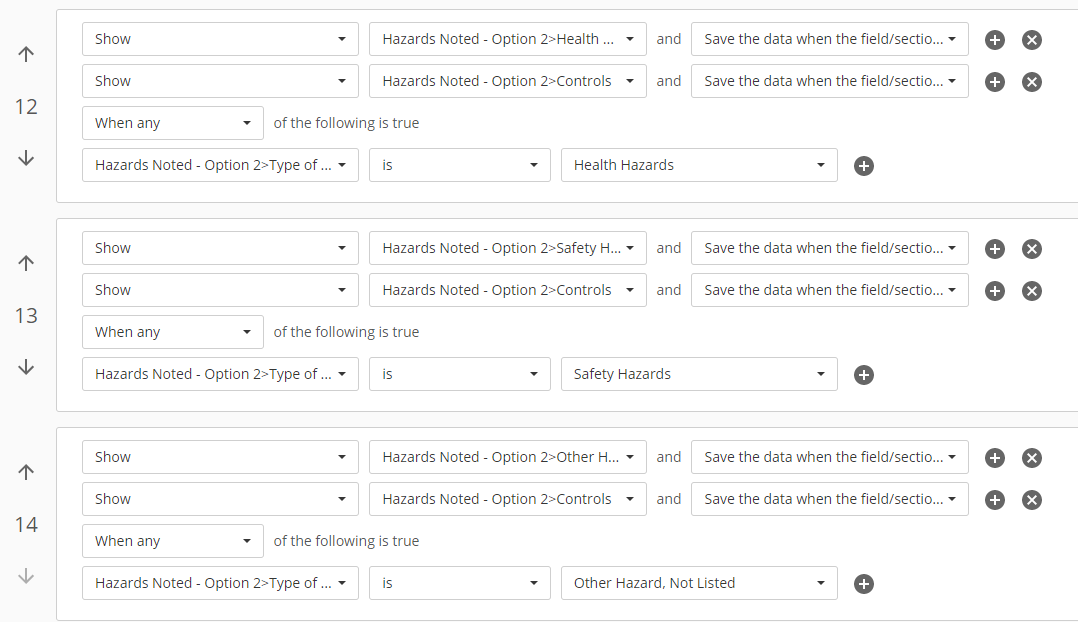This screenshot has height=622, width=1078.
Task: Add condition after Safety Hazards value
Action: point(864,375)
